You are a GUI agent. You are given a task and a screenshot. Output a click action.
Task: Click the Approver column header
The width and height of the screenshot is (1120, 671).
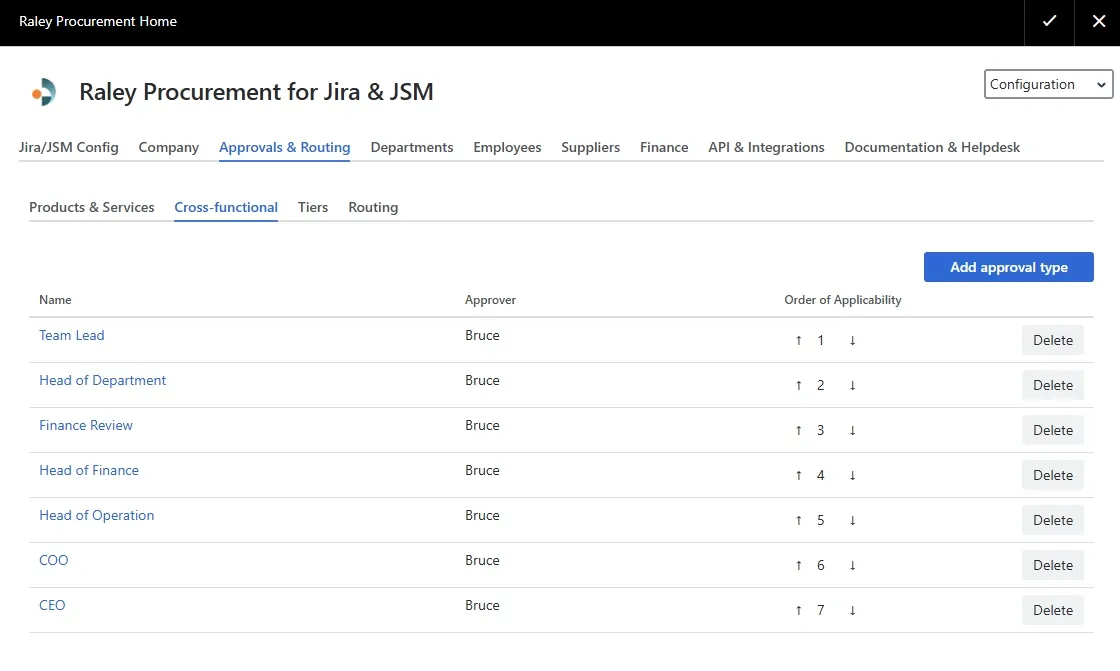490,300
